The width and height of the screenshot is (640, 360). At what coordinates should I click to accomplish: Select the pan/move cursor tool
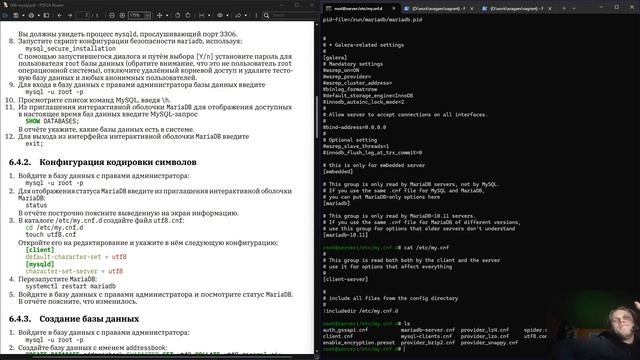pyautogui.click(x=159, y=15)
